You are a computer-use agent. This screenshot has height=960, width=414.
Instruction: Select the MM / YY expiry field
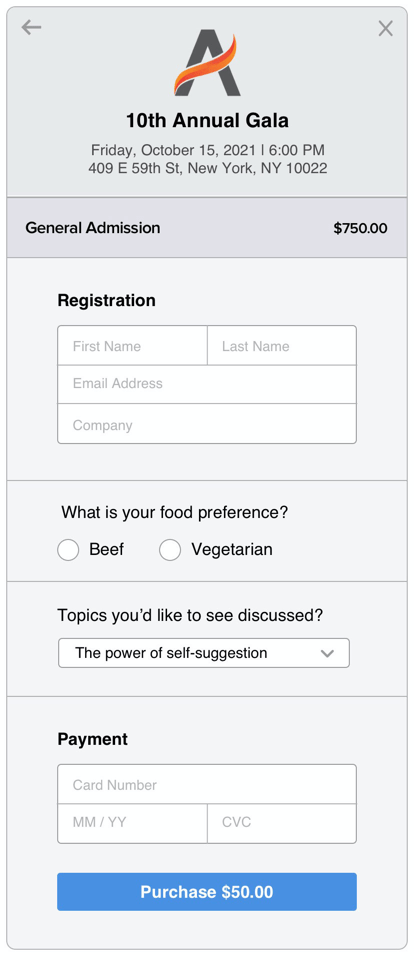pyautogui.click(x=132, y=823)
